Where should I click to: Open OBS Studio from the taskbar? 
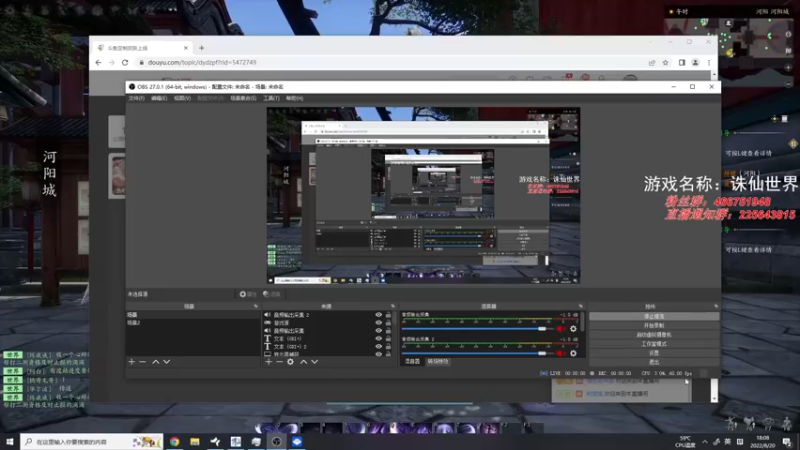pos(276,441)
